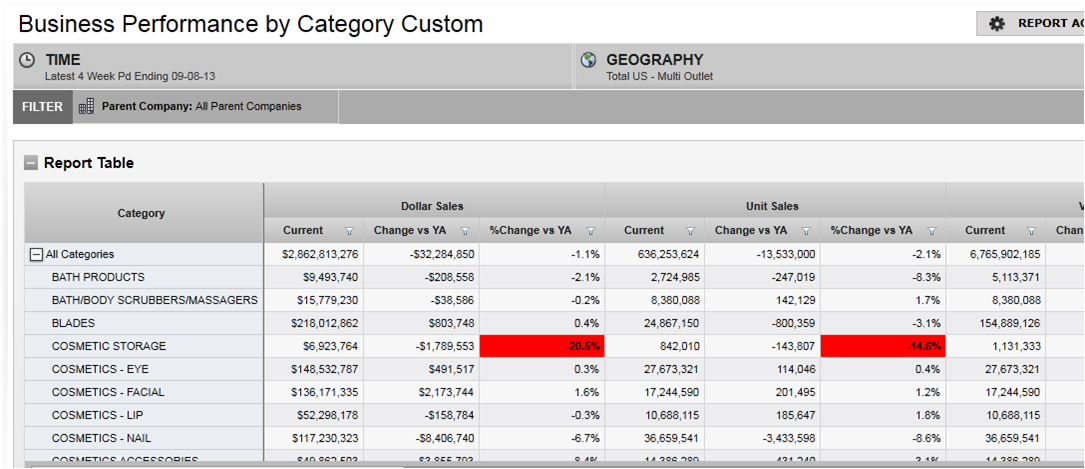The image size is (1085, 469).
Task: Click the Parent Company building icon
Action: click(x=86, y=106)
